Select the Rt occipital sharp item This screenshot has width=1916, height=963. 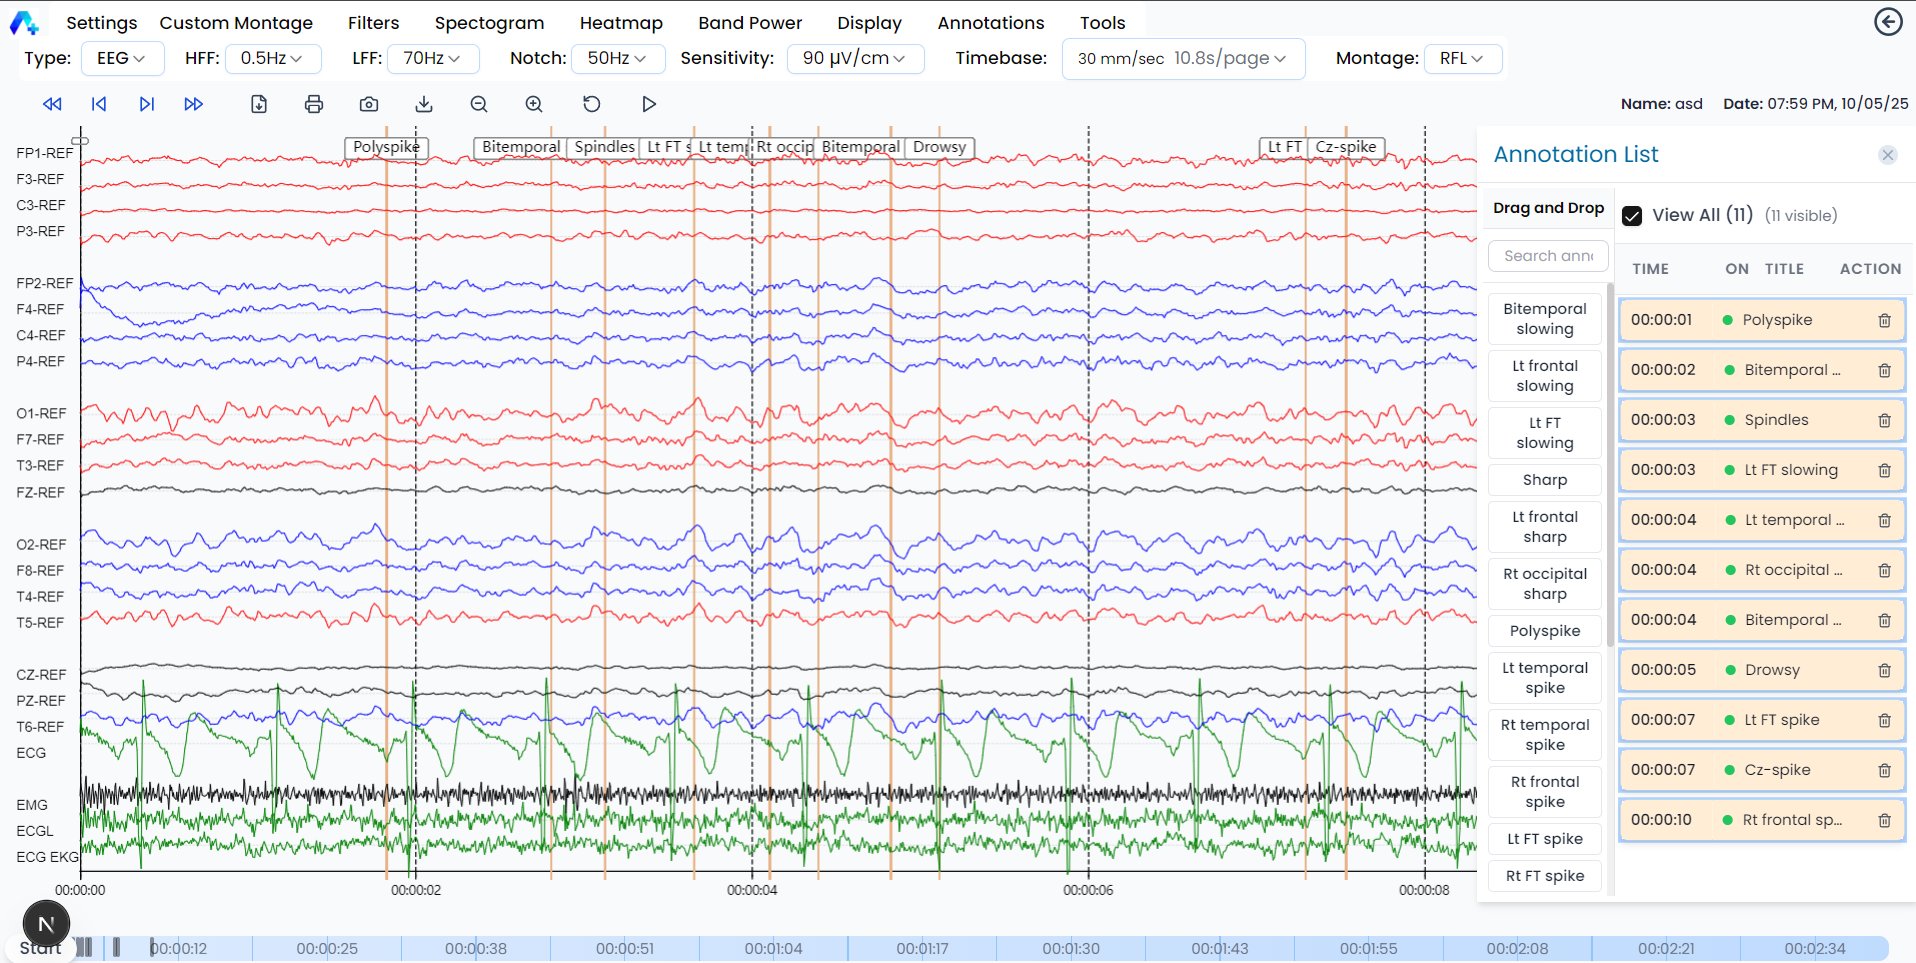click(1545, 584)
